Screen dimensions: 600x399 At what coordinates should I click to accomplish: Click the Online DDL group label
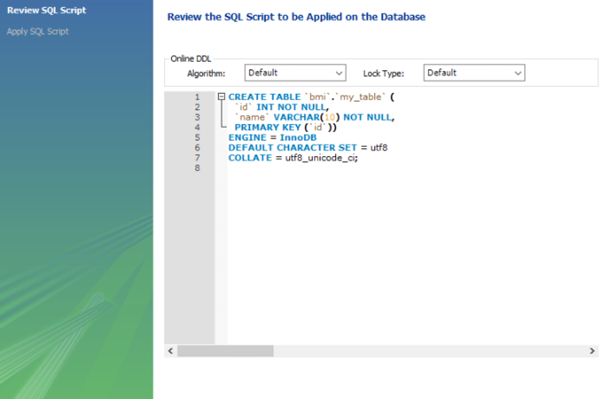(191, 59)
